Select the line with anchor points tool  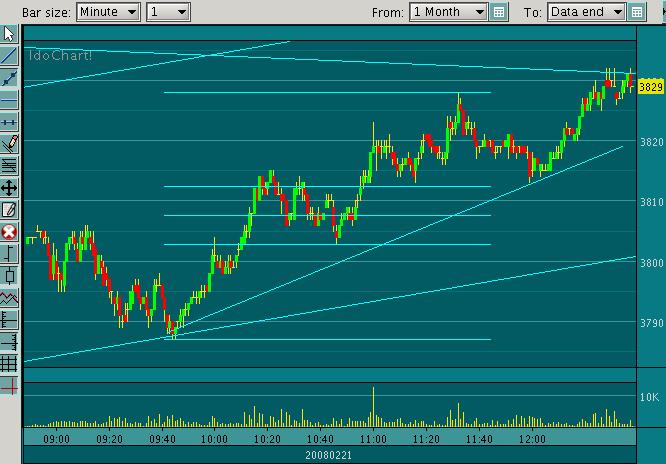(9, 78)
